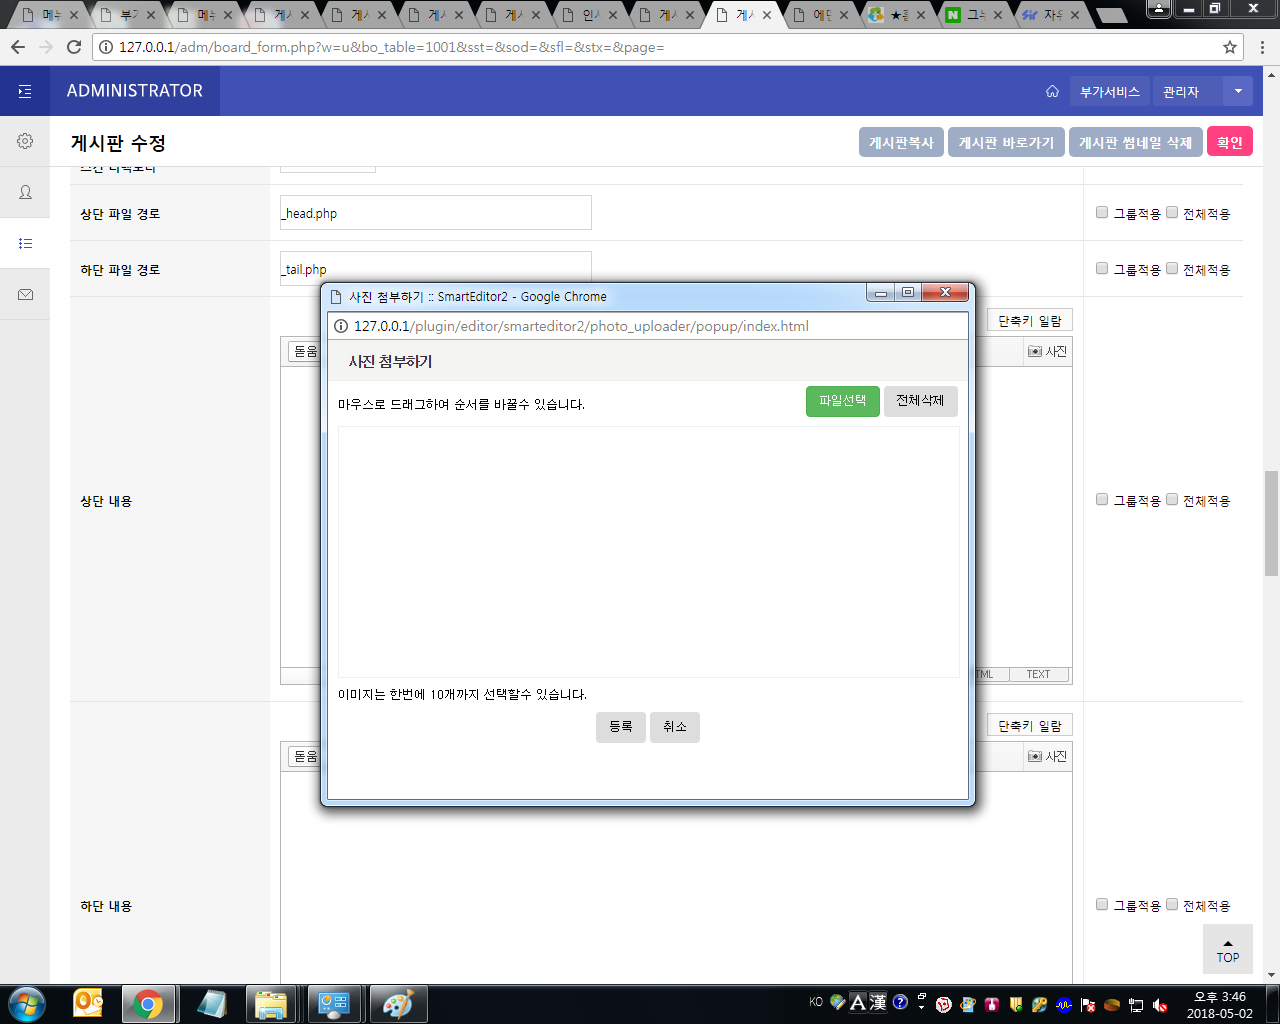
Task: Click the 사진 photo icon in the top editor
Action: point(1047,351)
